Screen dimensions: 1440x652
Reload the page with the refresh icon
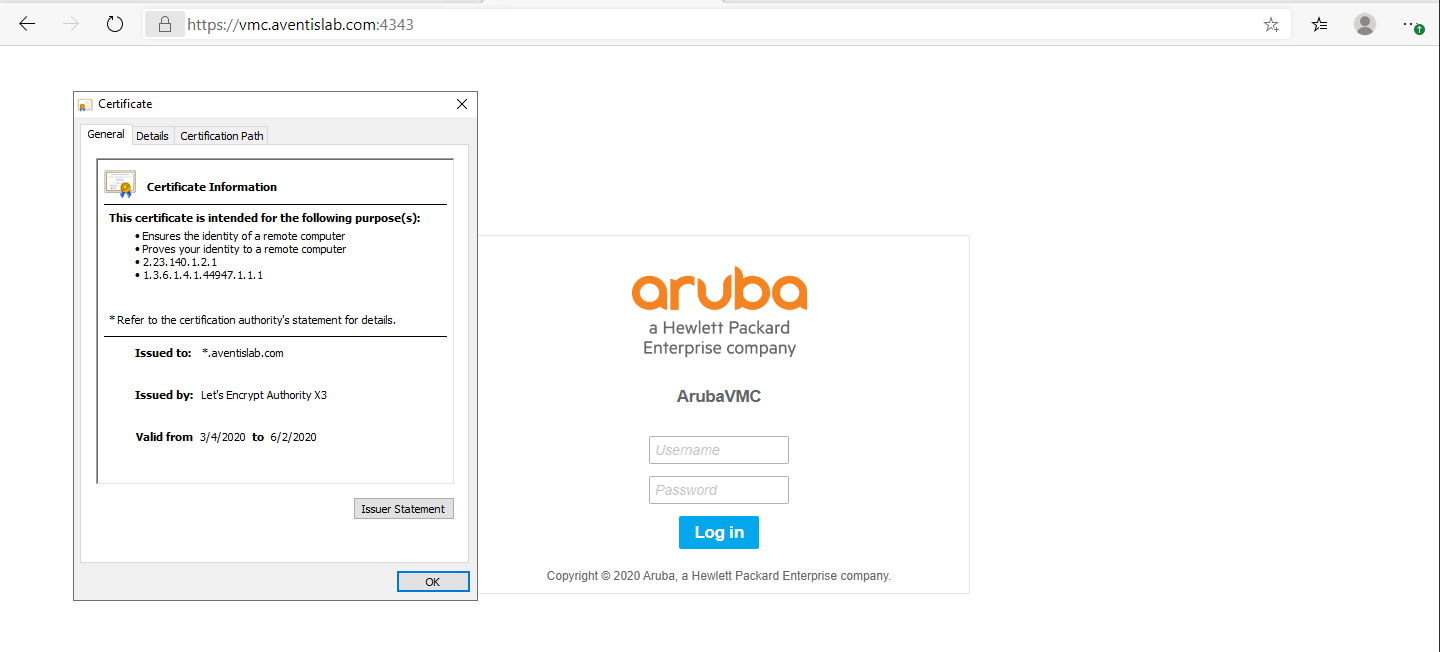click(x=113, y=23)
